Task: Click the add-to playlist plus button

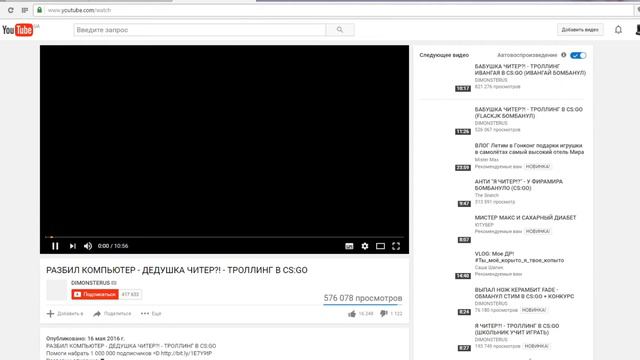Action: [x=64, y=313]
